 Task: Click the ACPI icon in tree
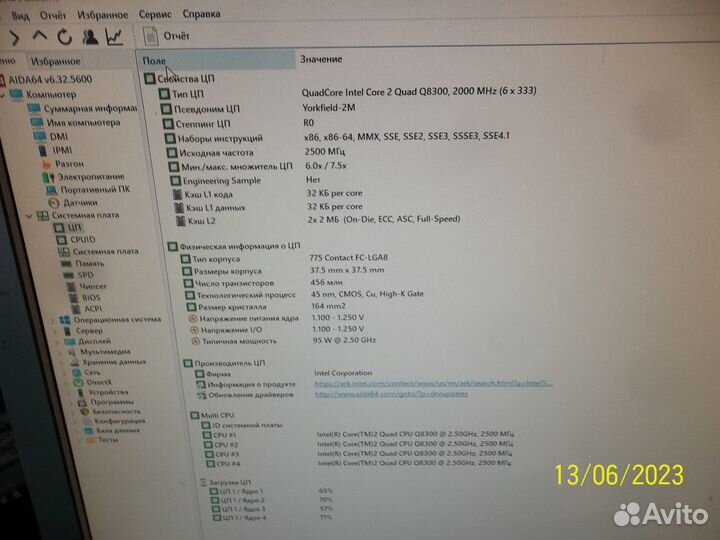(75, 309)
